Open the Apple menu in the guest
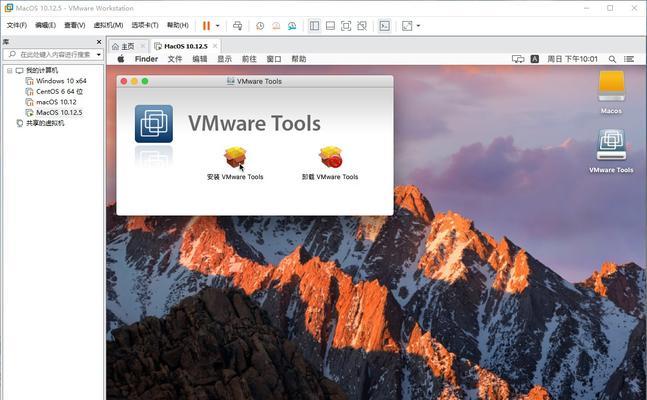This screenshot has height=400, width=647. pos(121,59)
